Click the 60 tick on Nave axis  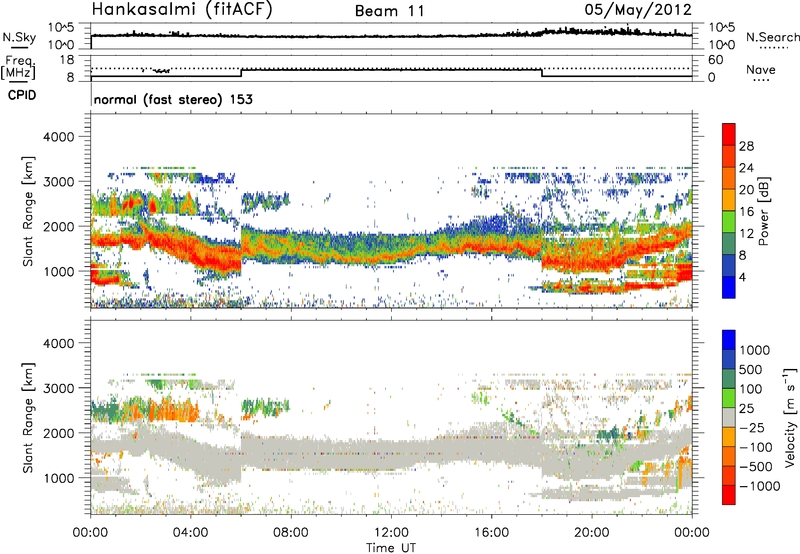pos(715,60)
